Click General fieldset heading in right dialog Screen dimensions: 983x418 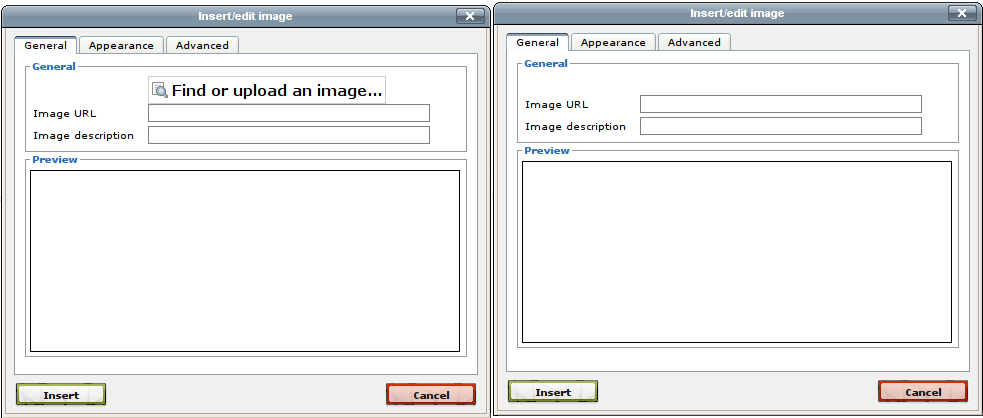click(x=546, y=63)
